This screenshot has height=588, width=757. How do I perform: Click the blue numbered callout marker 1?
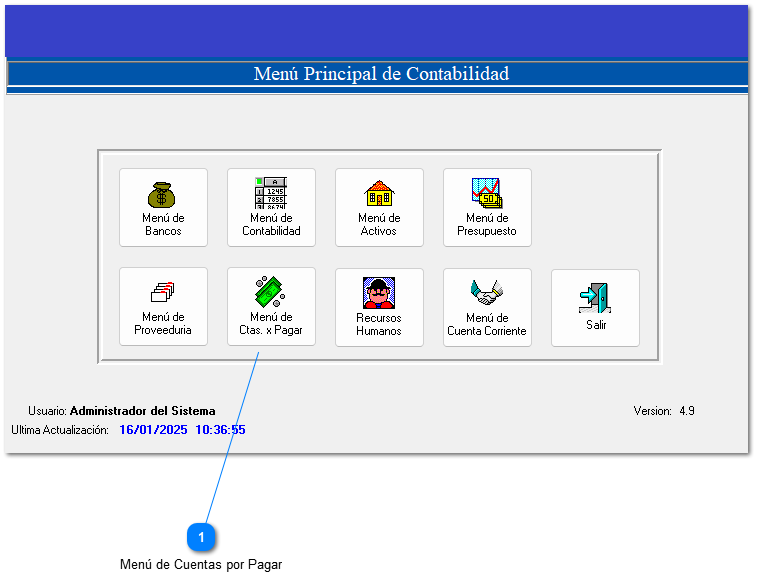pos(201,538)
